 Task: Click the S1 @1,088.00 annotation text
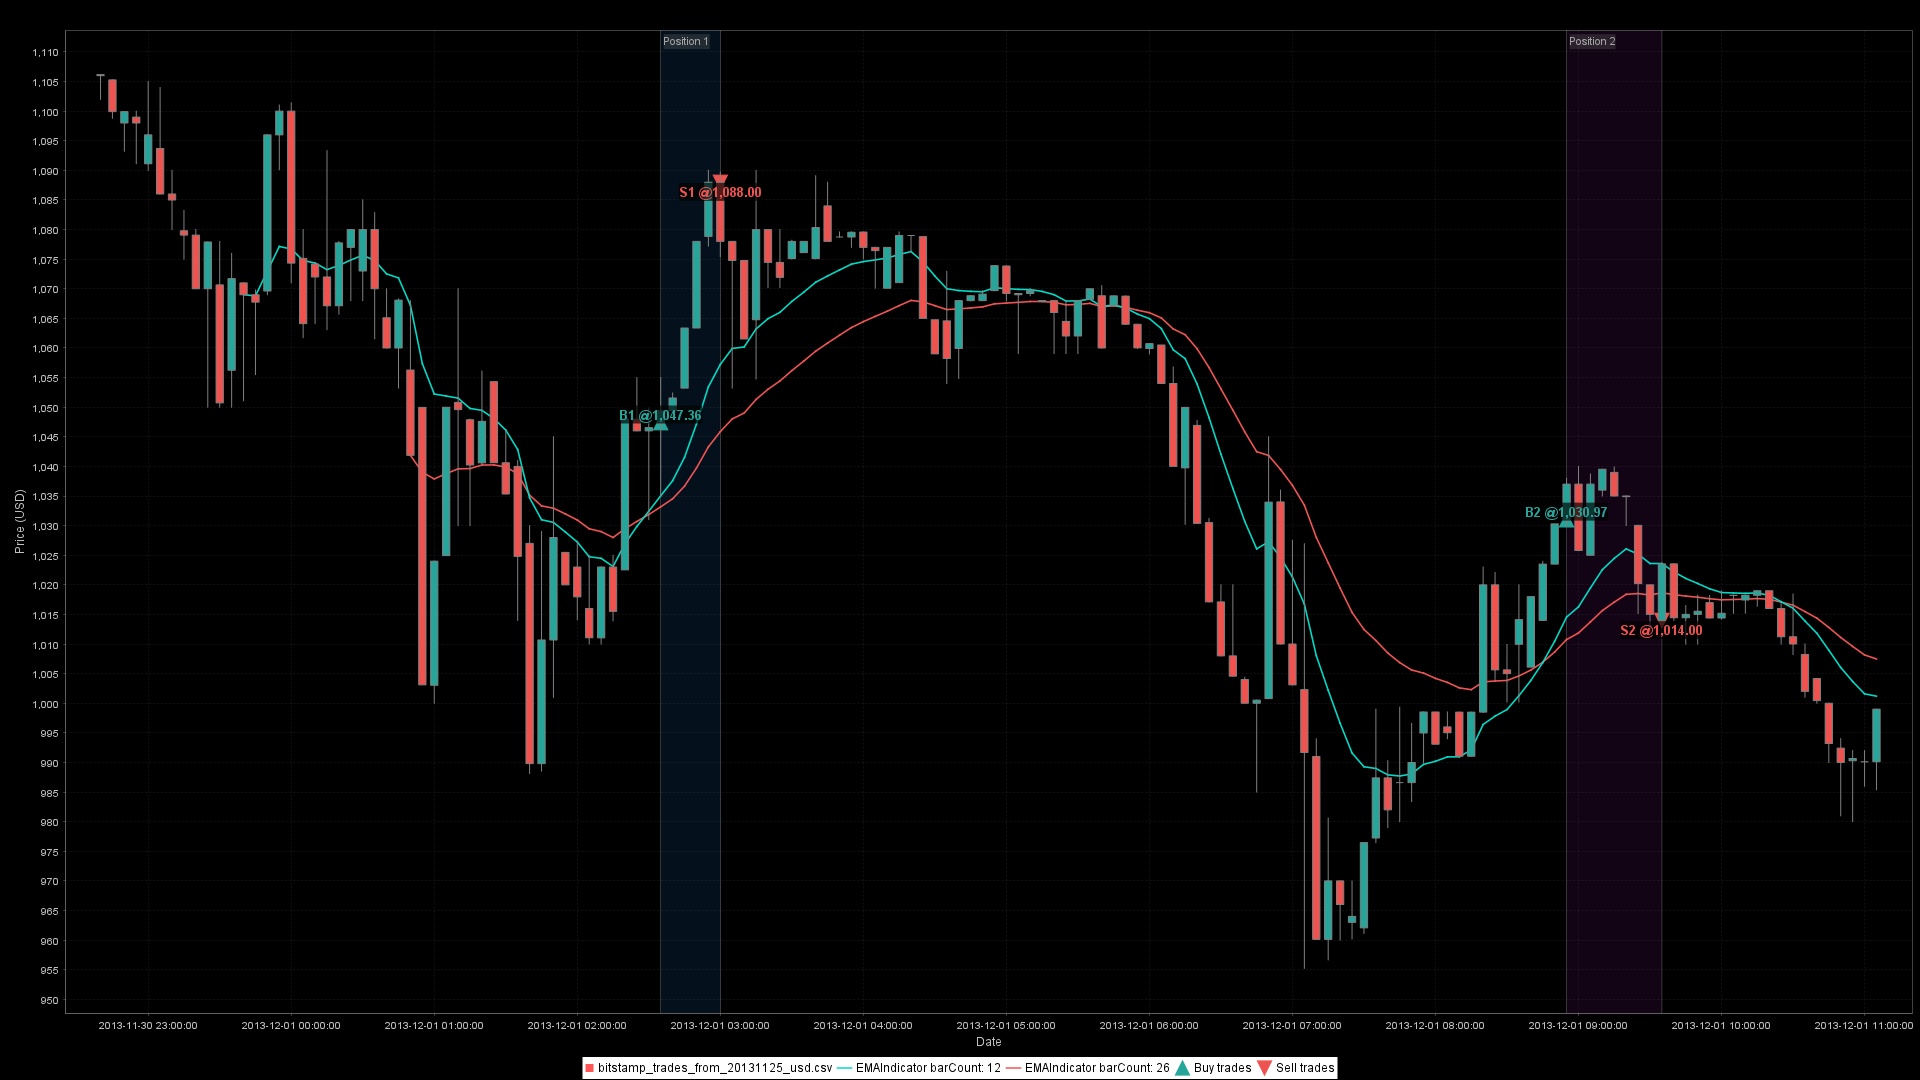coord(720,193)
